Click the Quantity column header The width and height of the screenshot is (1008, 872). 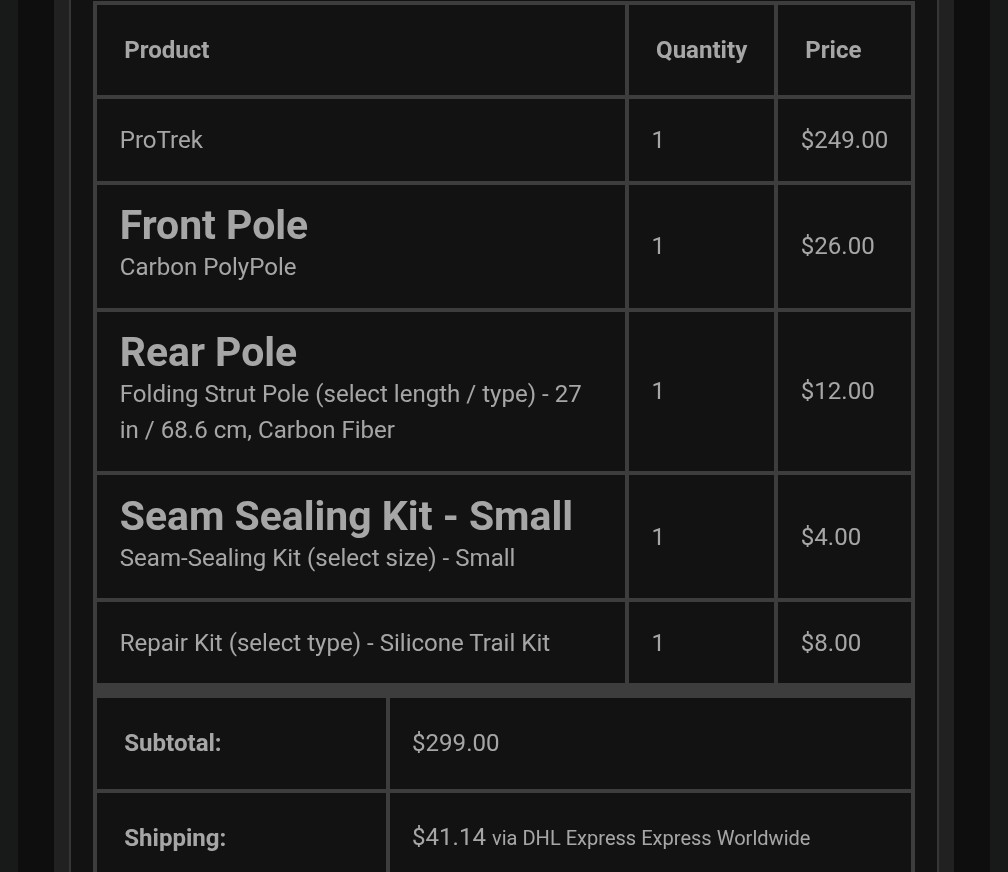click(701, 50)
